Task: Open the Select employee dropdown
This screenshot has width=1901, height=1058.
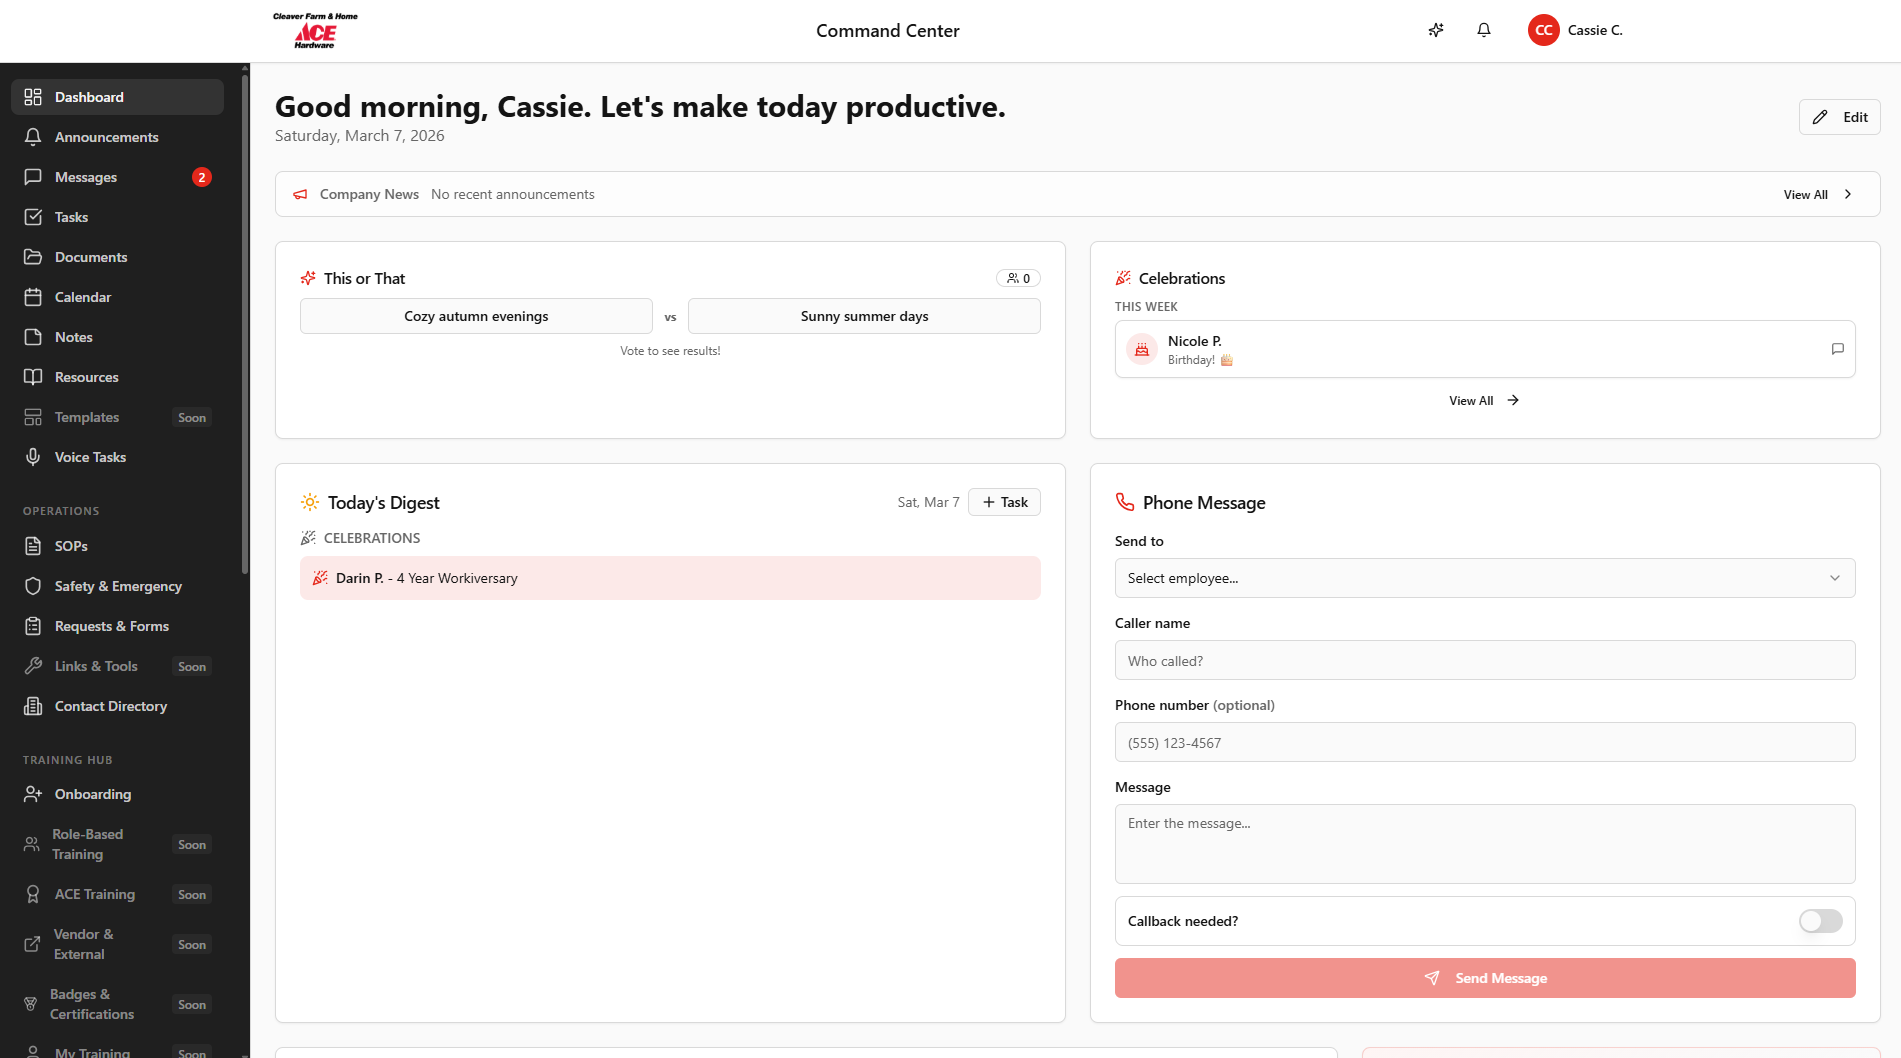Action: click(x=1485, y=578)
